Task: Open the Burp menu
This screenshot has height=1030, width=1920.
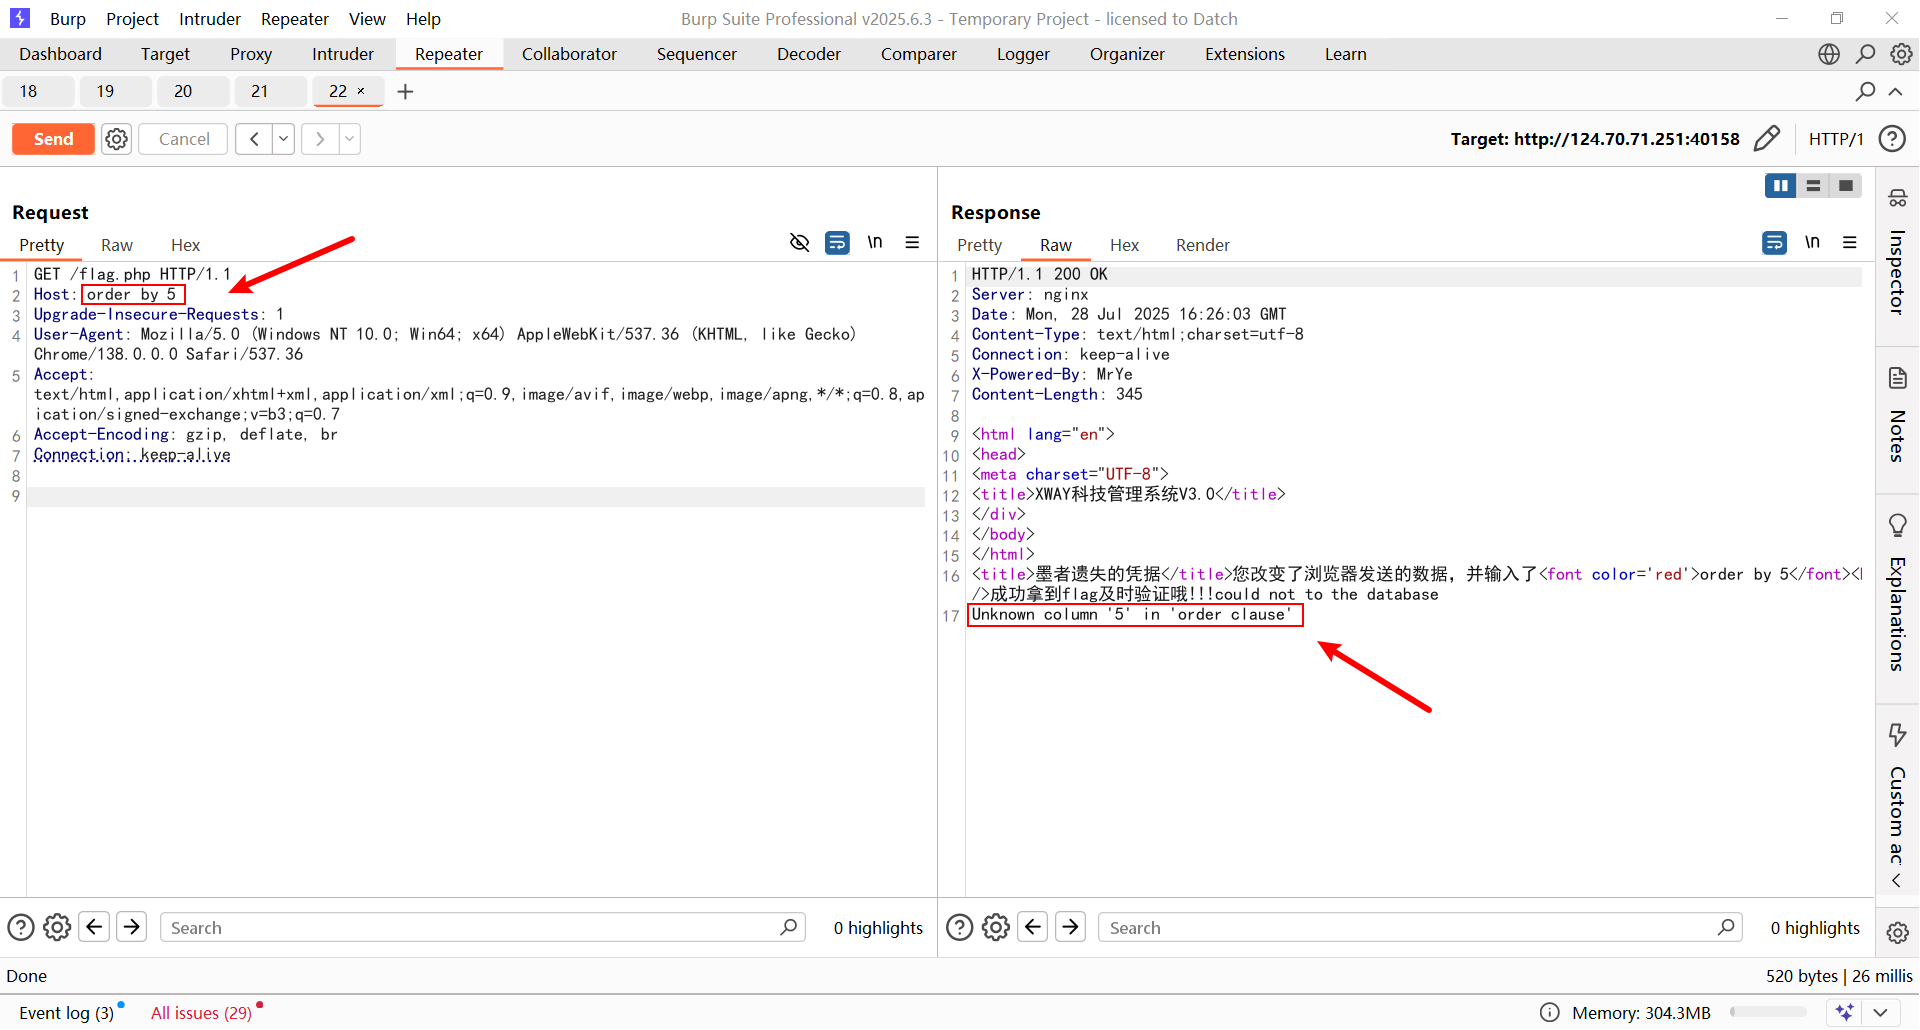Action: [x=68, y=19]
